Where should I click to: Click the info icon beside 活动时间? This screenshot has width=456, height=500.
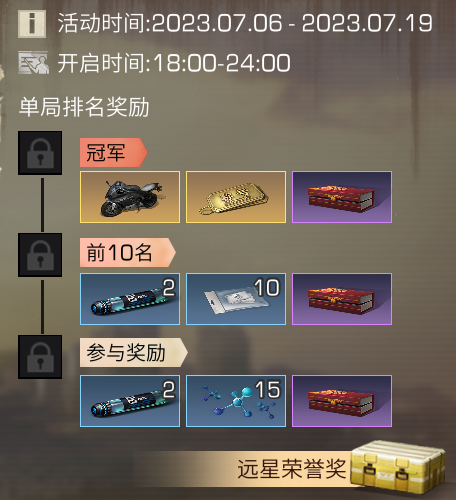(x=32, y=24)
